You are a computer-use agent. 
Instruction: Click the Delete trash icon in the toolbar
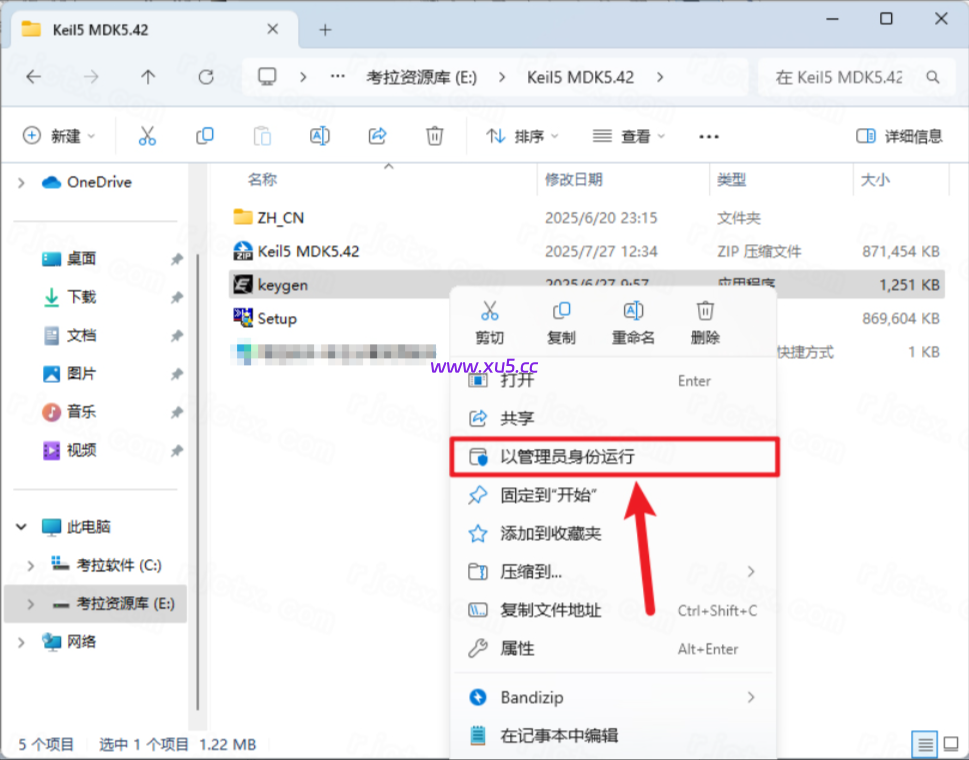(x=434, y=135)
